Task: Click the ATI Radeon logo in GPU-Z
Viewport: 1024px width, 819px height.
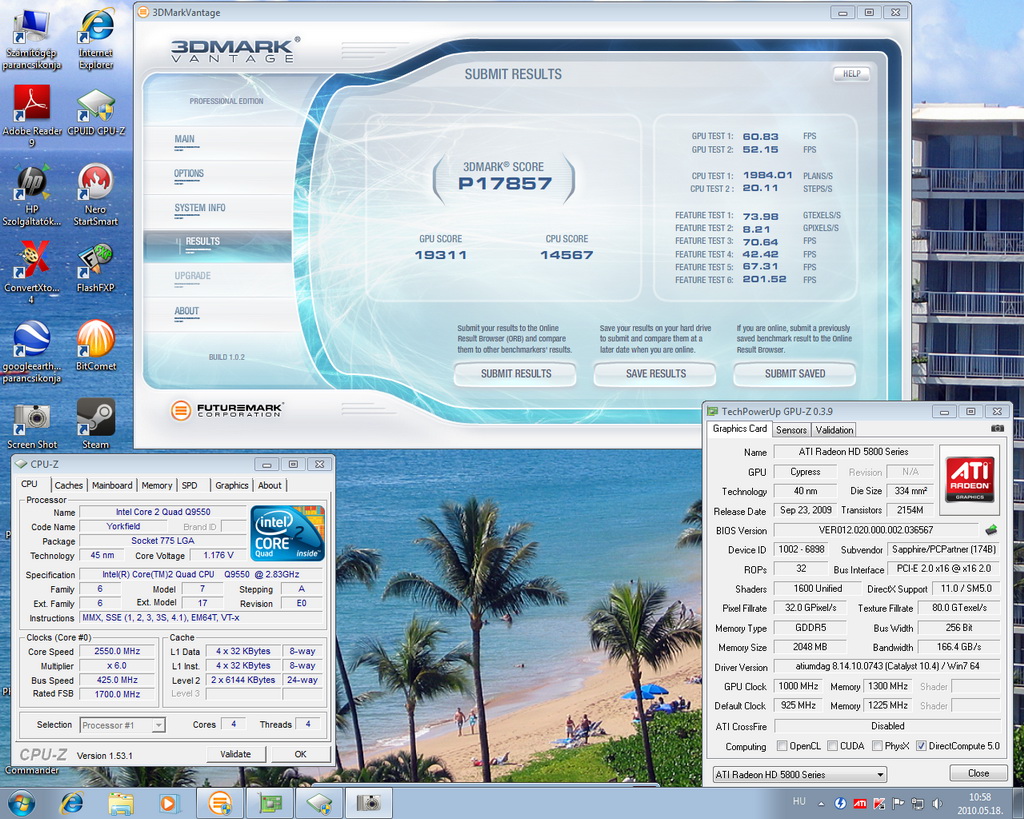Action: 970,479
